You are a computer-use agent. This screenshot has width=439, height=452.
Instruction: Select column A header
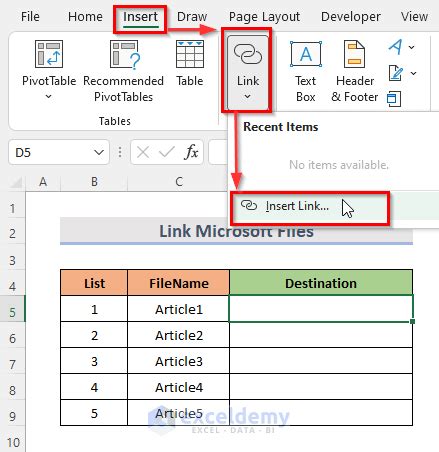pyautogui.click(x=43, y=182)
